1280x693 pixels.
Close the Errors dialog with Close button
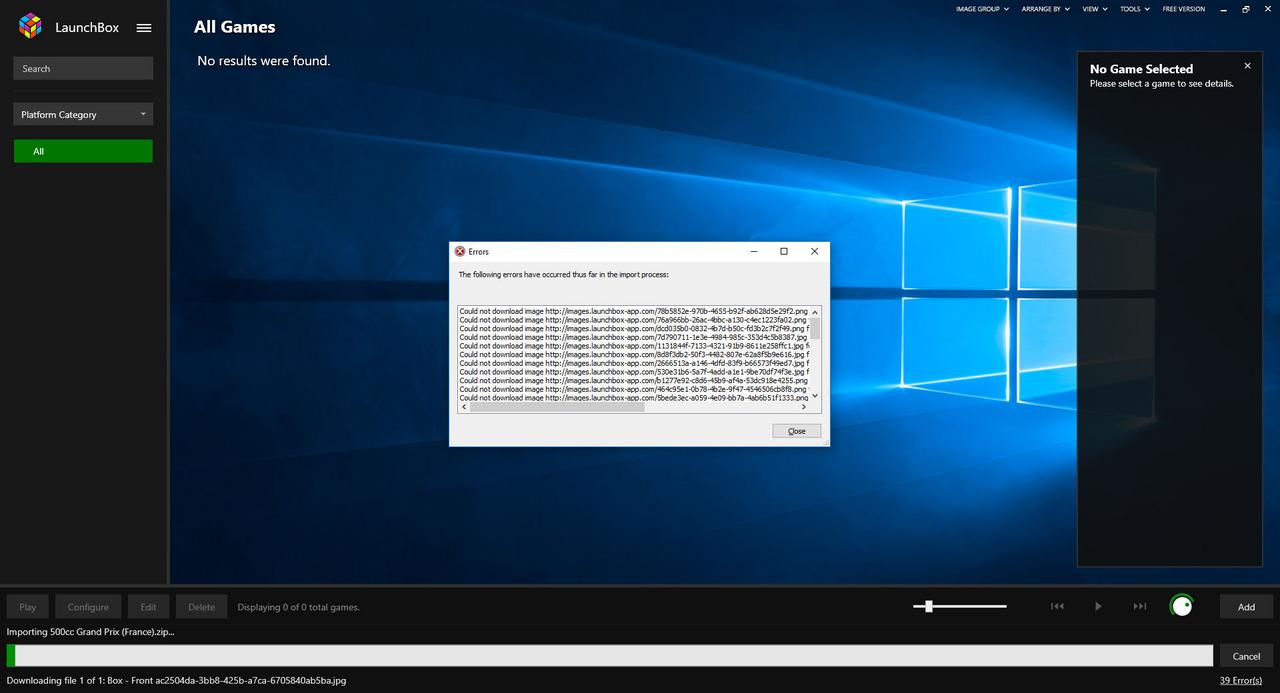(797, 431)
